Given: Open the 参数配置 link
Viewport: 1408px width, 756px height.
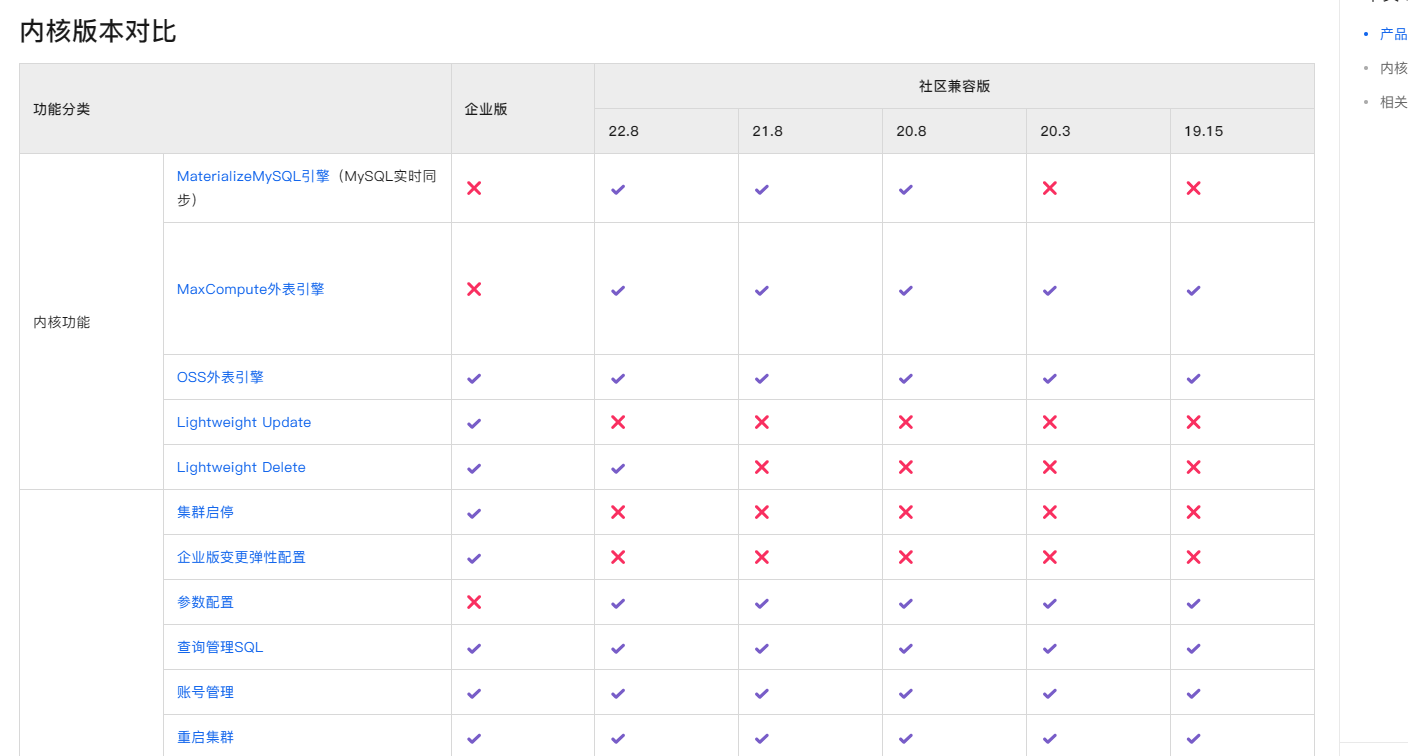Looking at the screenshot, I should [205, 602].
